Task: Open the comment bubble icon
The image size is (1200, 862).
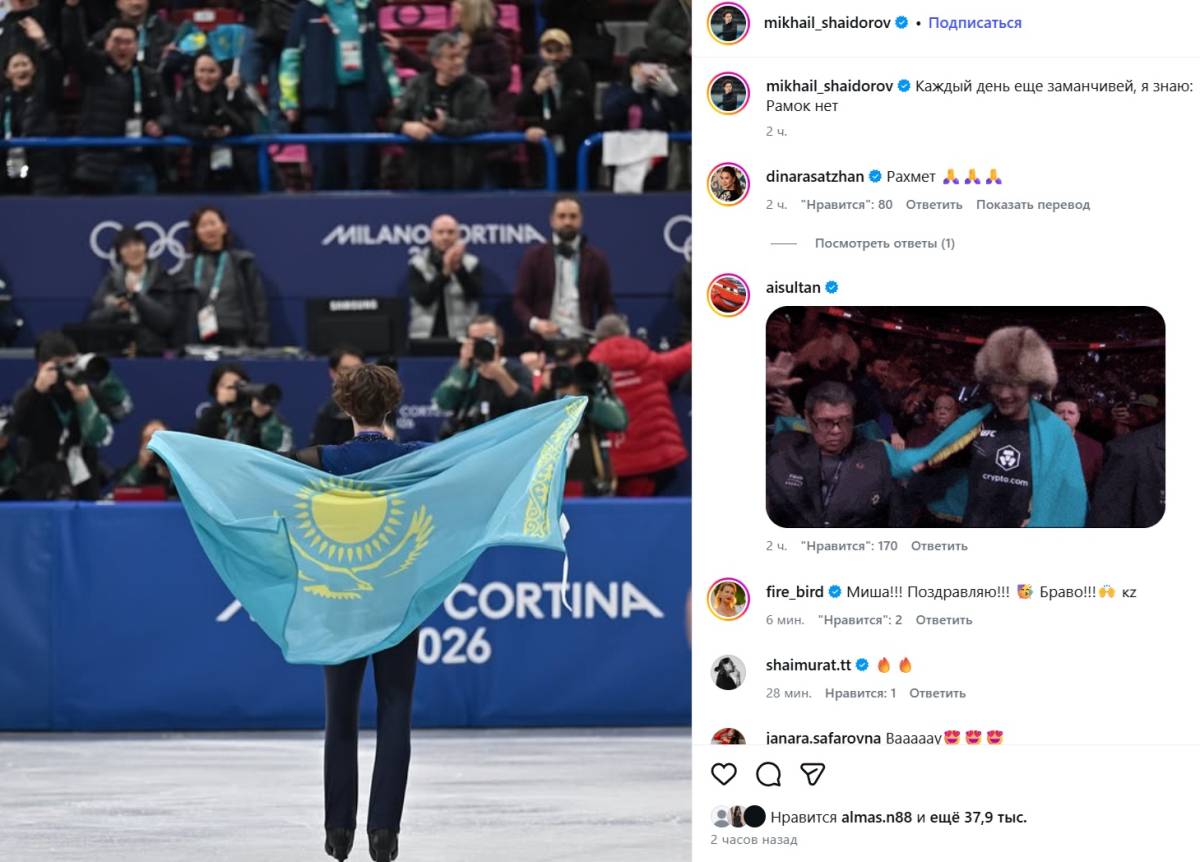Action: tap(768, 774)
